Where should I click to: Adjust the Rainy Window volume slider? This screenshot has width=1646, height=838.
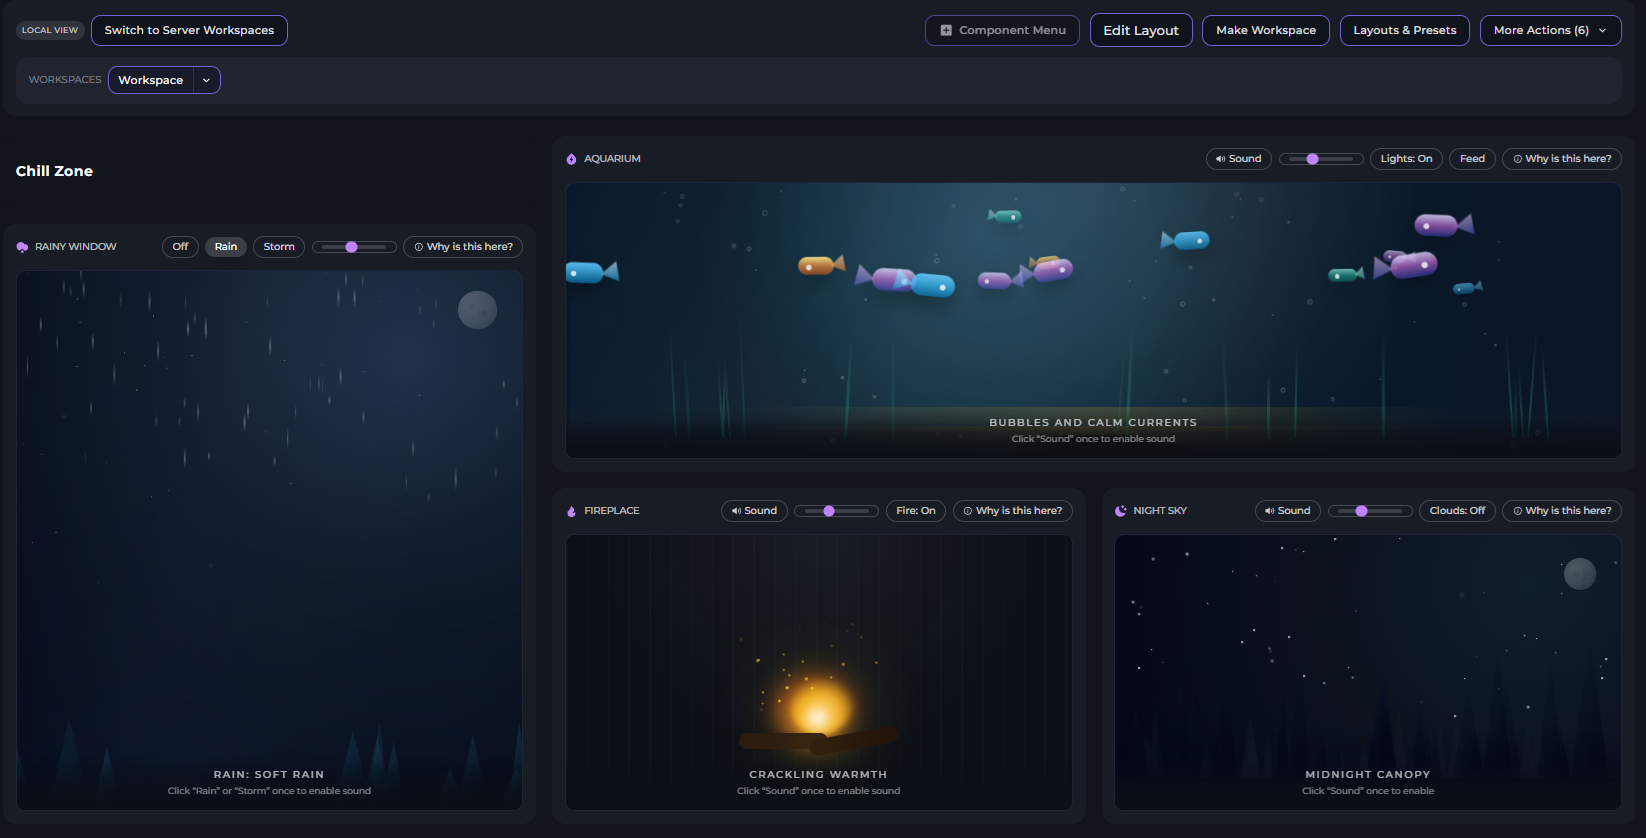pos(353,247)
